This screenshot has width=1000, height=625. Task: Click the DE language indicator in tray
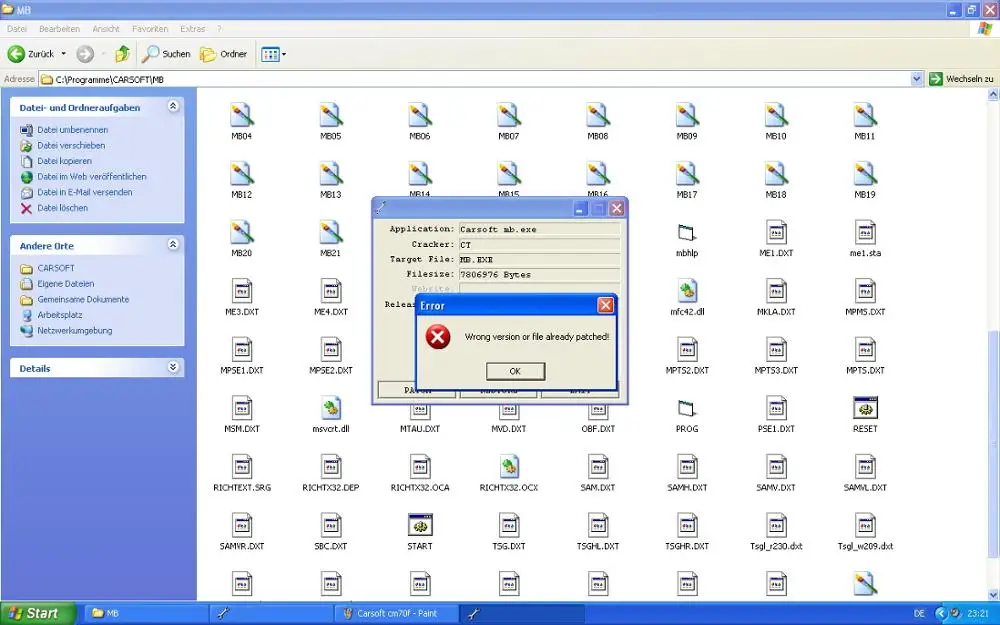point(919,614)
